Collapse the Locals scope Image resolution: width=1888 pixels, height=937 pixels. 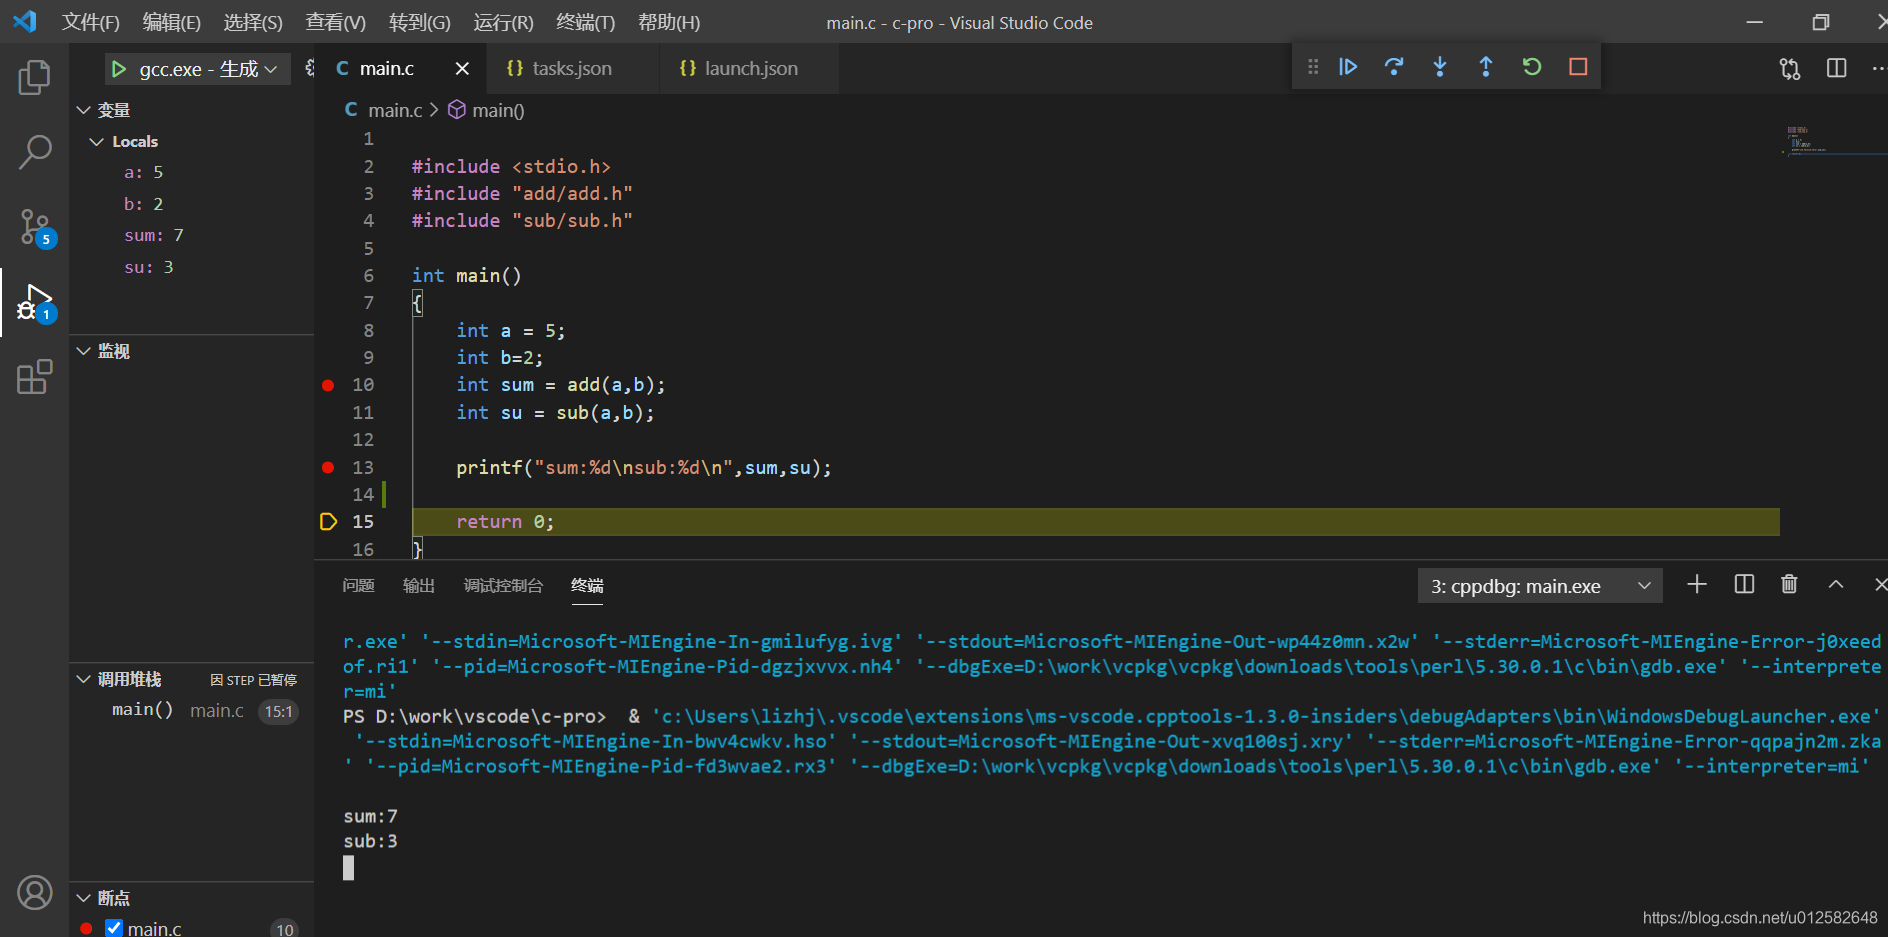coord(97,142)
